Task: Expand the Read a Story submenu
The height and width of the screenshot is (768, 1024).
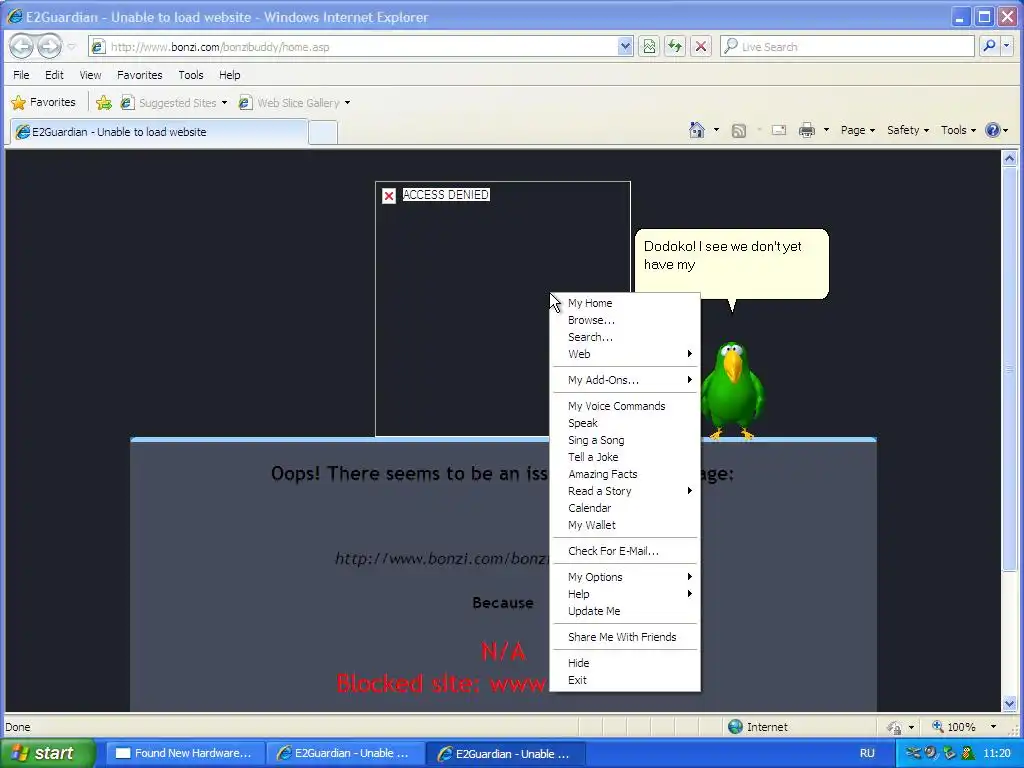Action: [x=626, y=491]
